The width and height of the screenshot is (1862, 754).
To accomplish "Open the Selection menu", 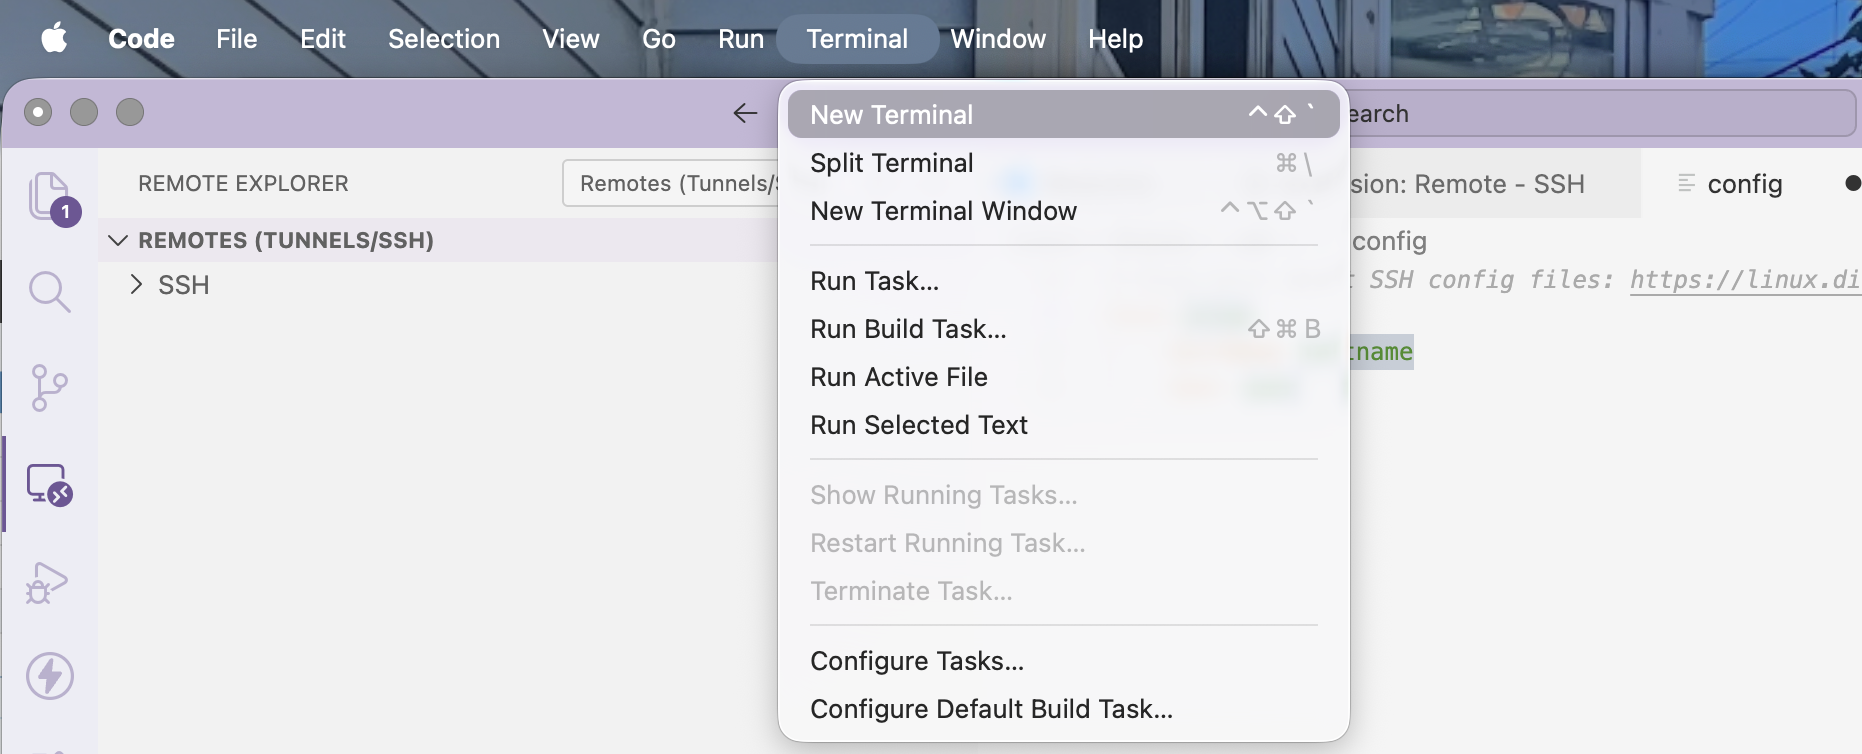I will pyautogui.click(x=444, y=39).
